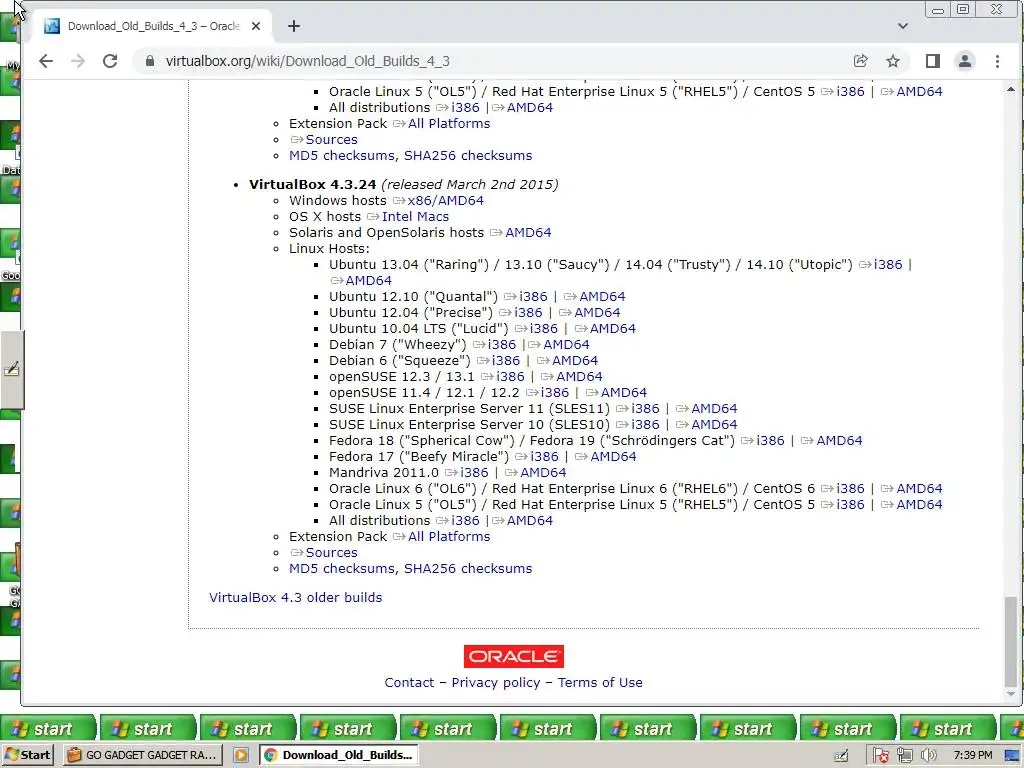1024x768 pixels.
Task: Download Ubuntu 10.04 LTS Lucid AMD64 package
Action: click(x=613, y=328)
